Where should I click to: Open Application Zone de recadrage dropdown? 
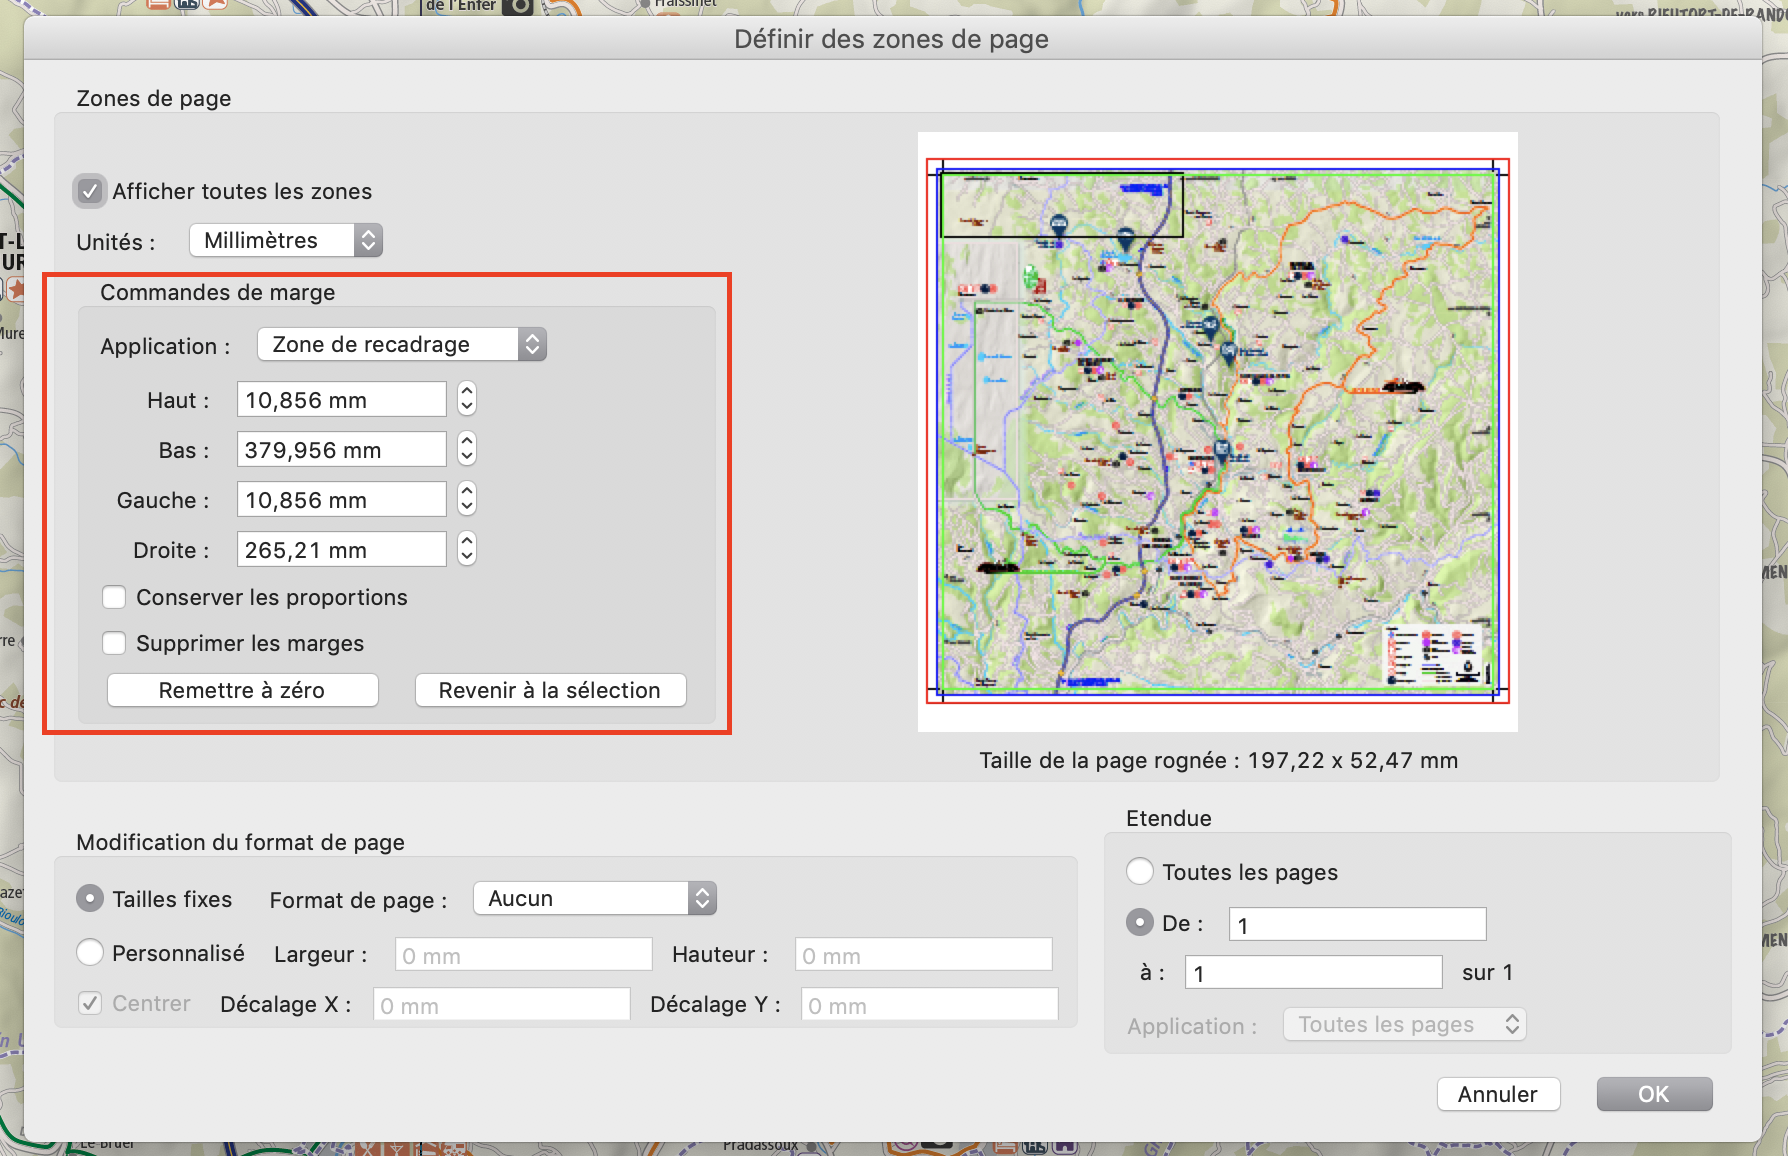point(401,345)
